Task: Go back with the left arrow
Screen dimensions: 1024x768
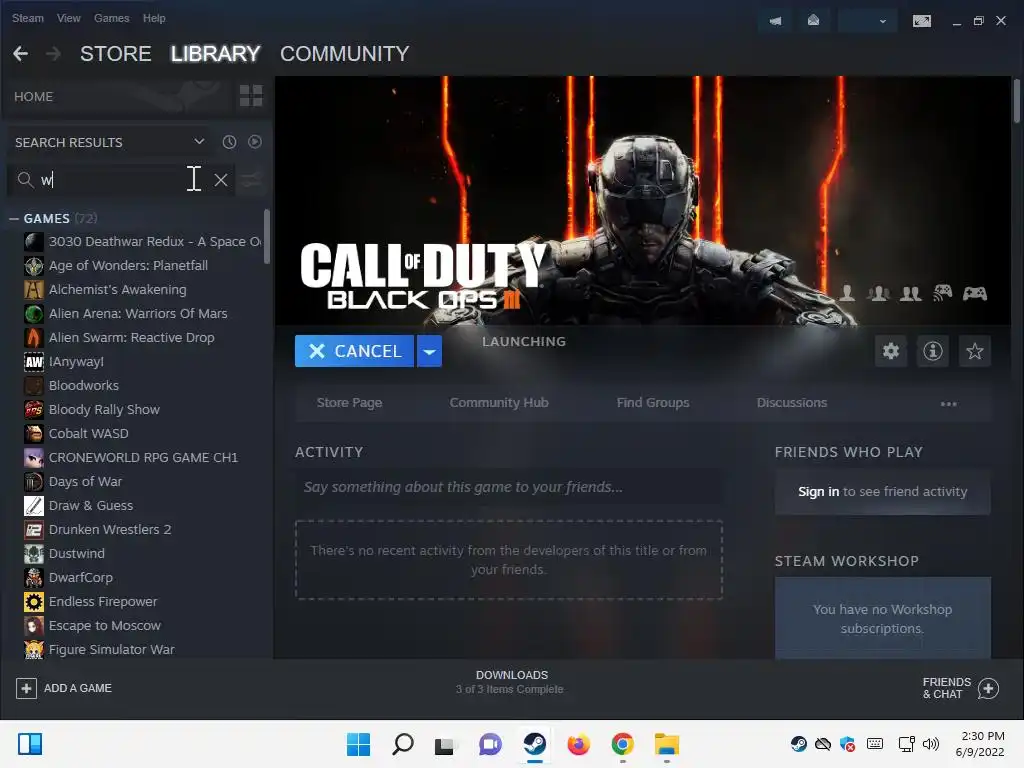Action: coord(21,54)
